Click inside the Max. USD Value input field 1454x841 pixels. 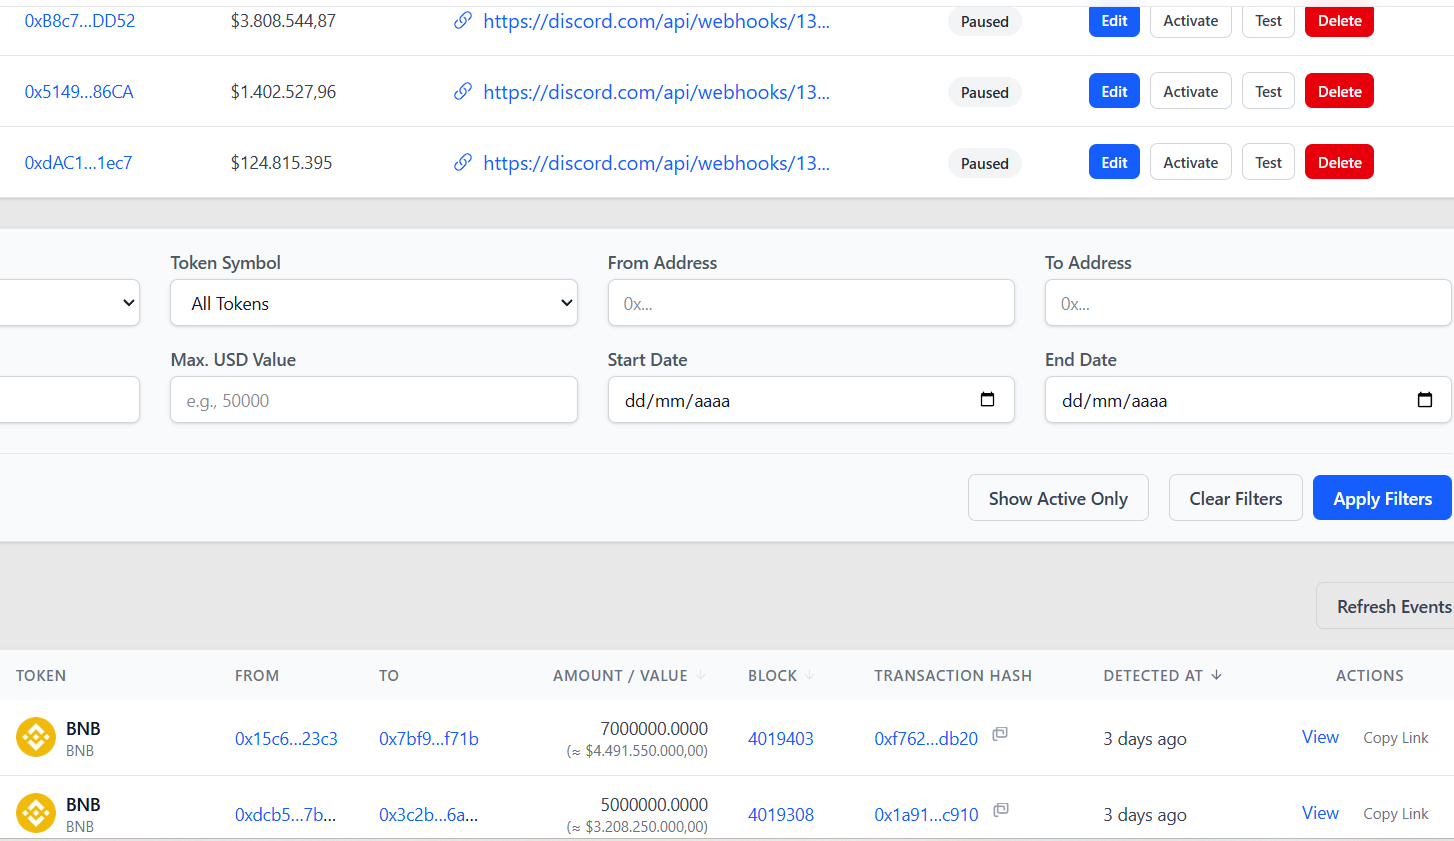click(373, 399)
